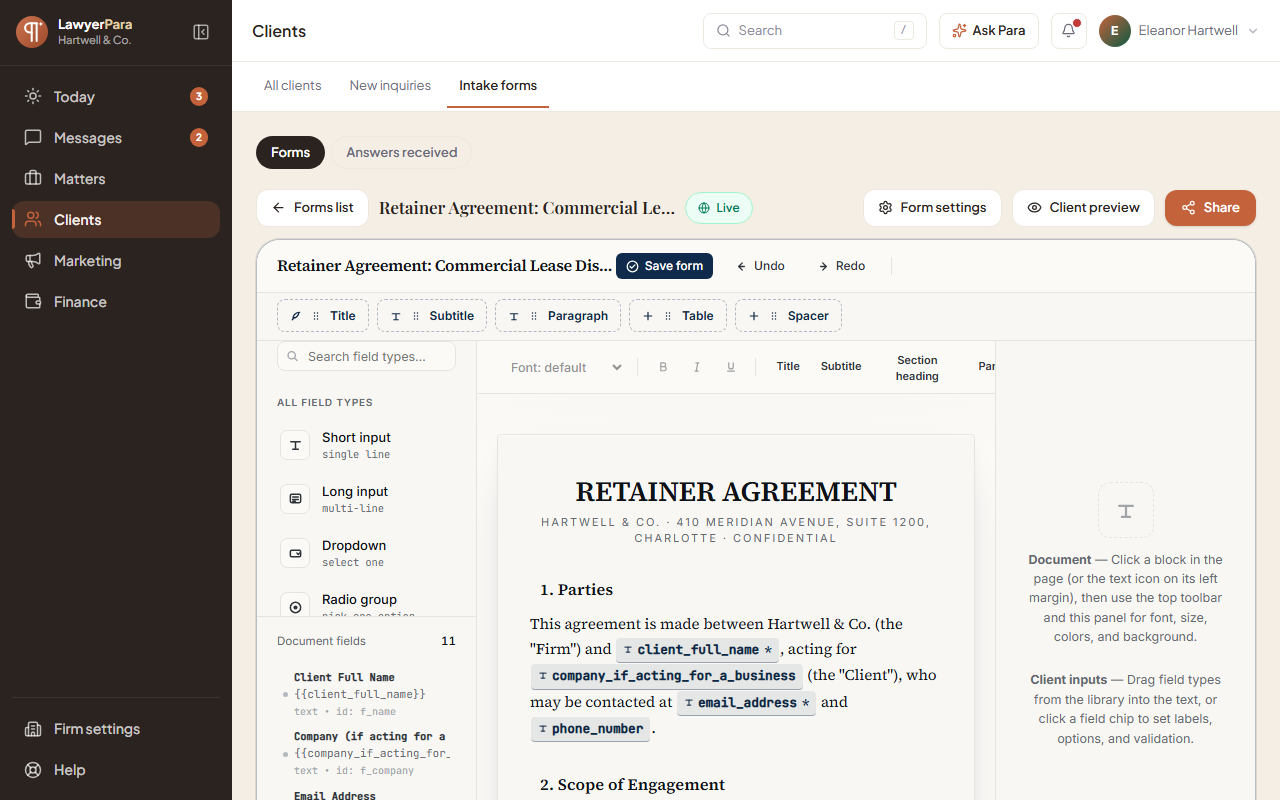
Task: Collapse the sidebar panel icon
Action: (201, 32)
